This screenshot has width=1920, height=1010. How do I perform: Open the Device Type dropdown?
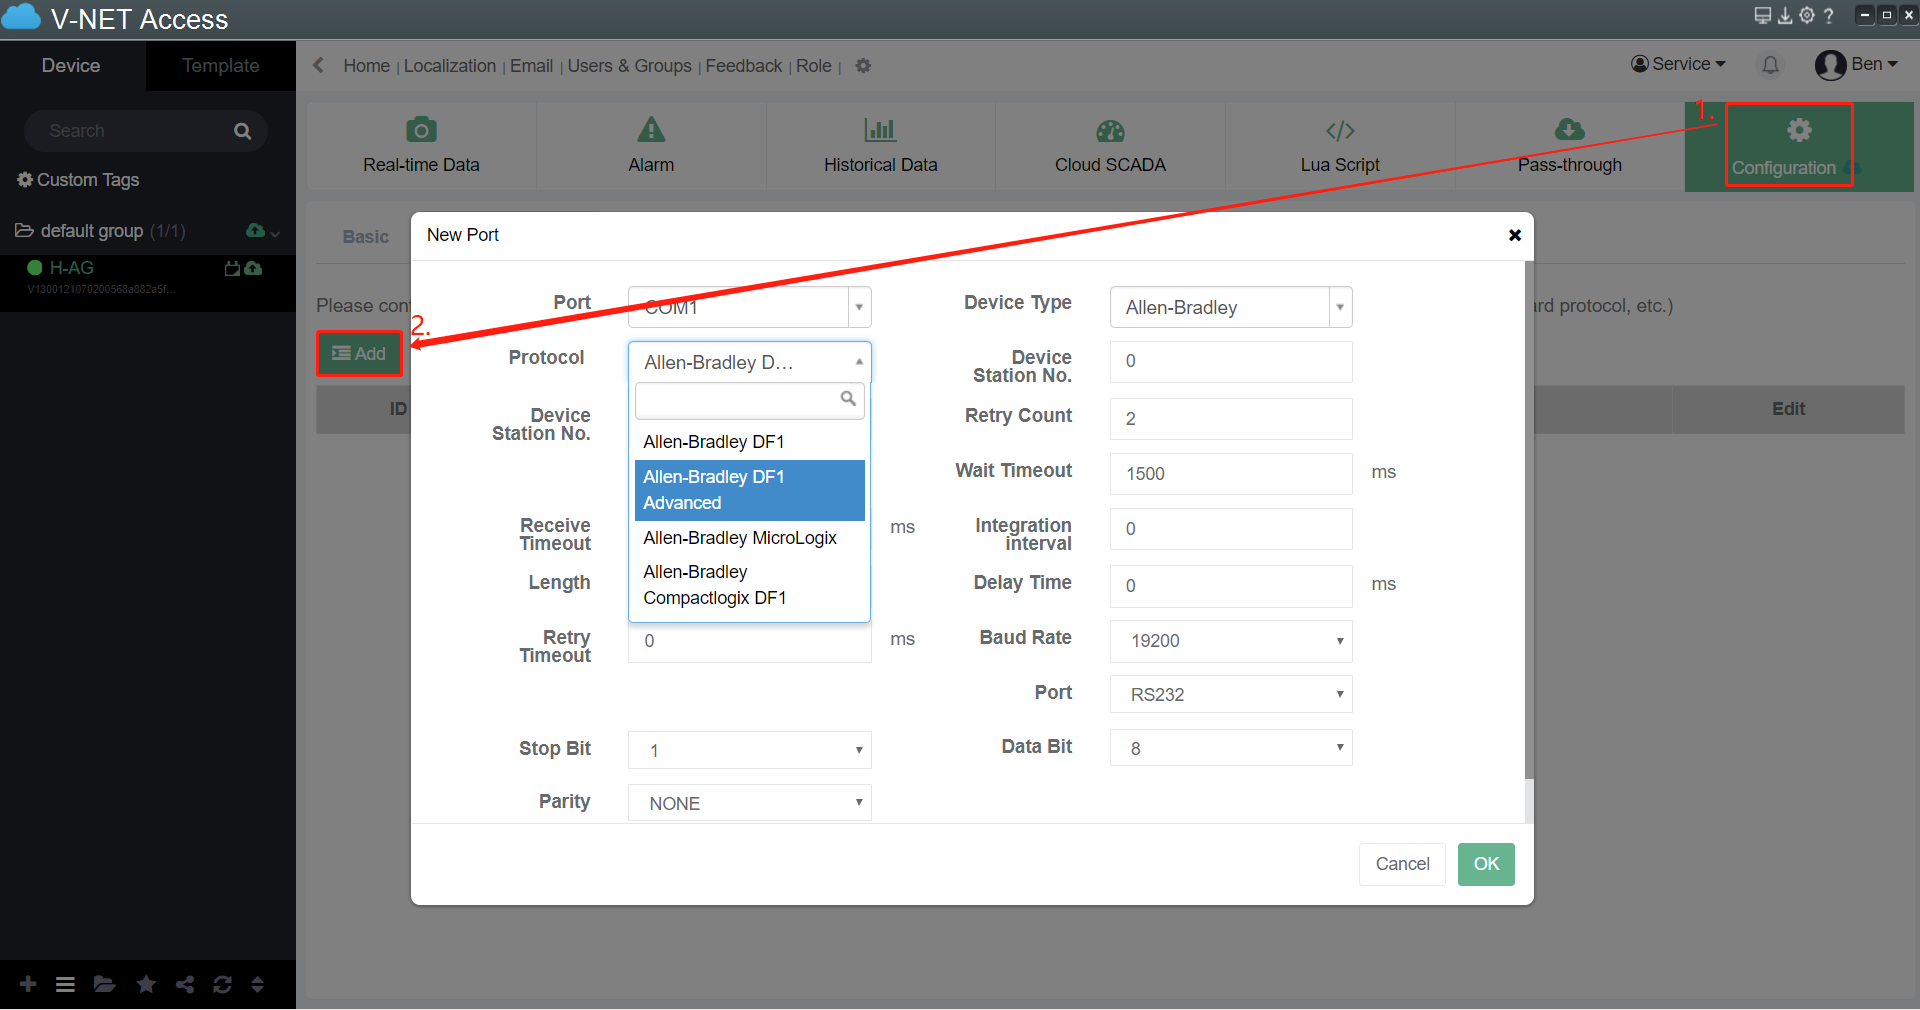coord(1230,307)
